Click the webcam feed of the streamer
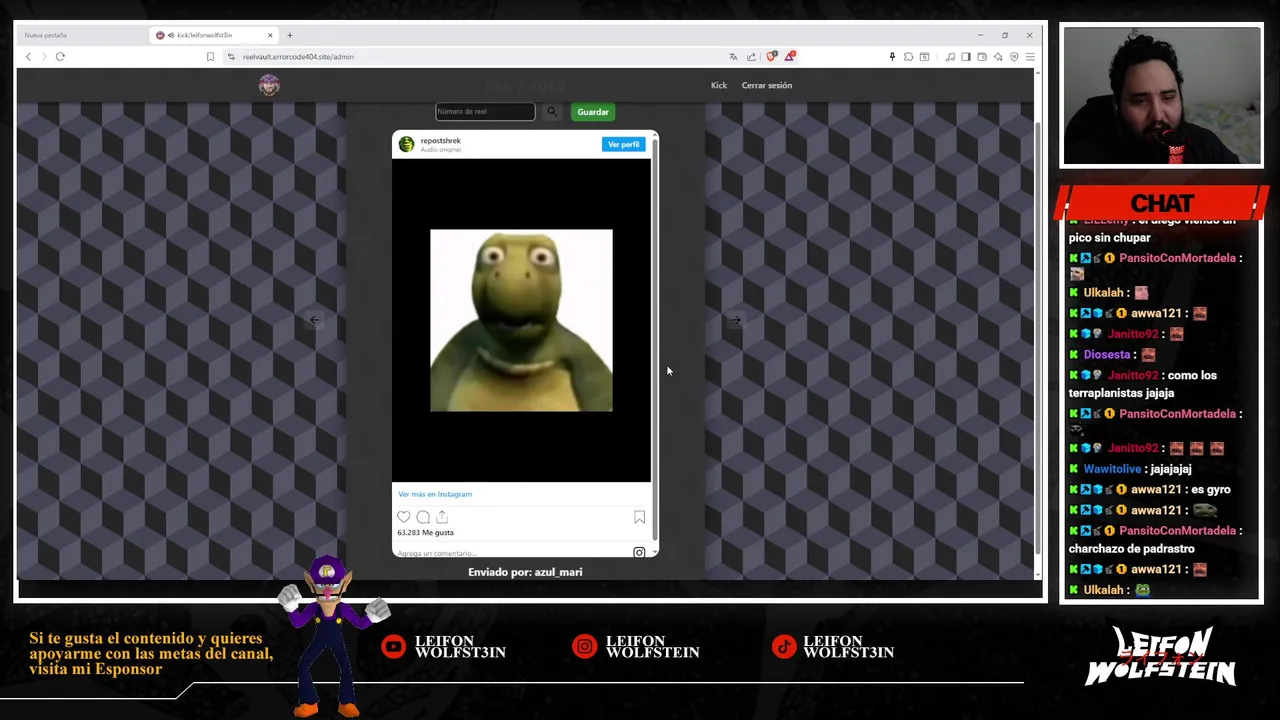Viewport: 1280px width, 720px height. pos(1161,96)
